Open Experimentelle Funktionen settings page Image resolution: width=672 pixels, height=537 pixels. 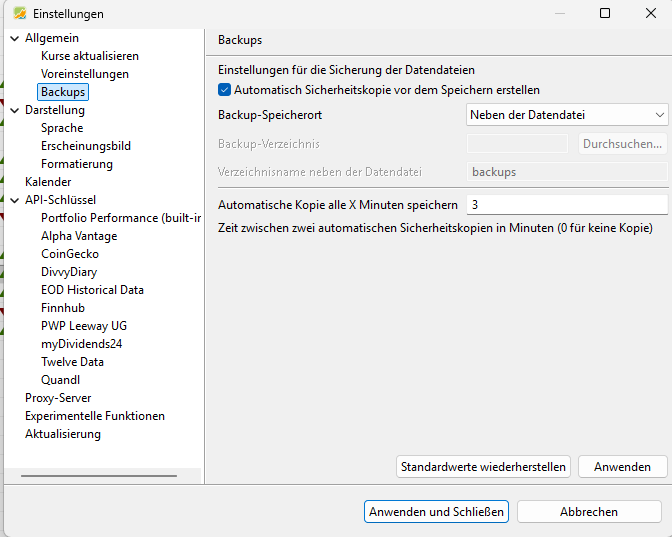(x=95, y=416)
